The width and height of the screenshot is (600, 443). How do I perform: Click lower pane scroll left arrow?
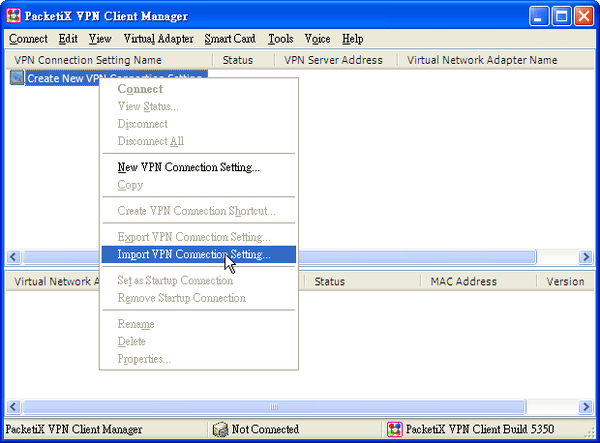point(13,406)
